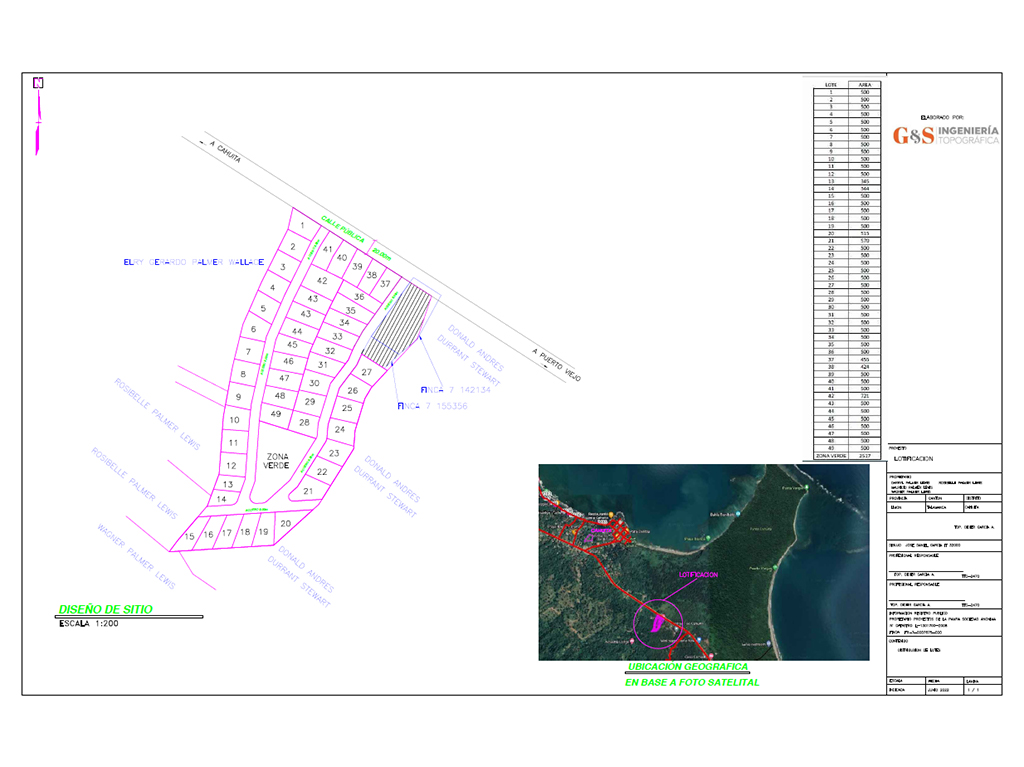This screenshot has height=767, width=1024.
Task: Click lot 30 label on site plan
Action: 314,383
